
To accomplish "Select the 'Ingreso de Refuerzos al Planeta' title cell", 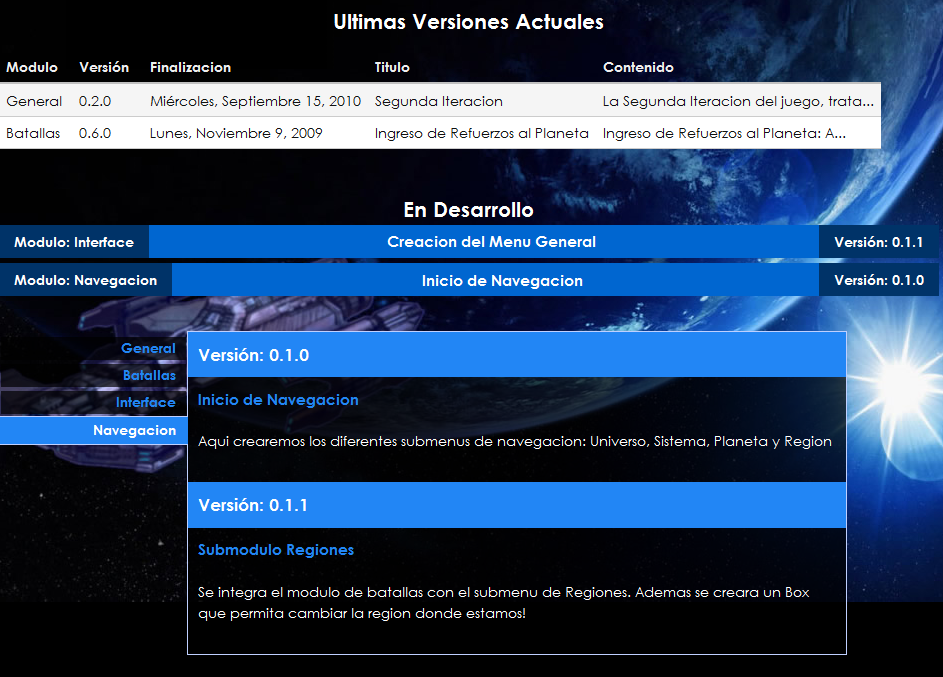I will coord(481,133).
